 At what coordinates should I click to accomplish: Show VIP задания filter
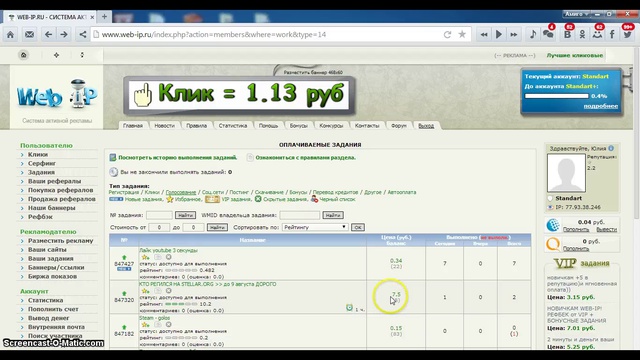[236, 199]
